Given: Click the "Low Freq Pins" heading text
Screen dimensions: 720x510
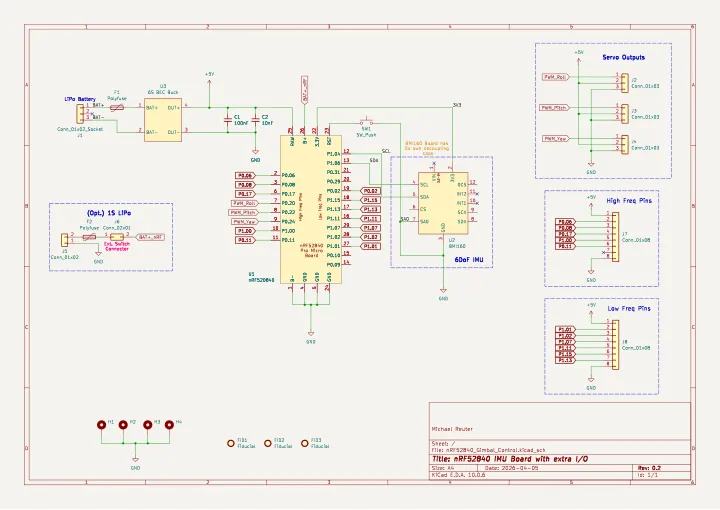Looking at the screenshot, I should (x=629, y=308).
